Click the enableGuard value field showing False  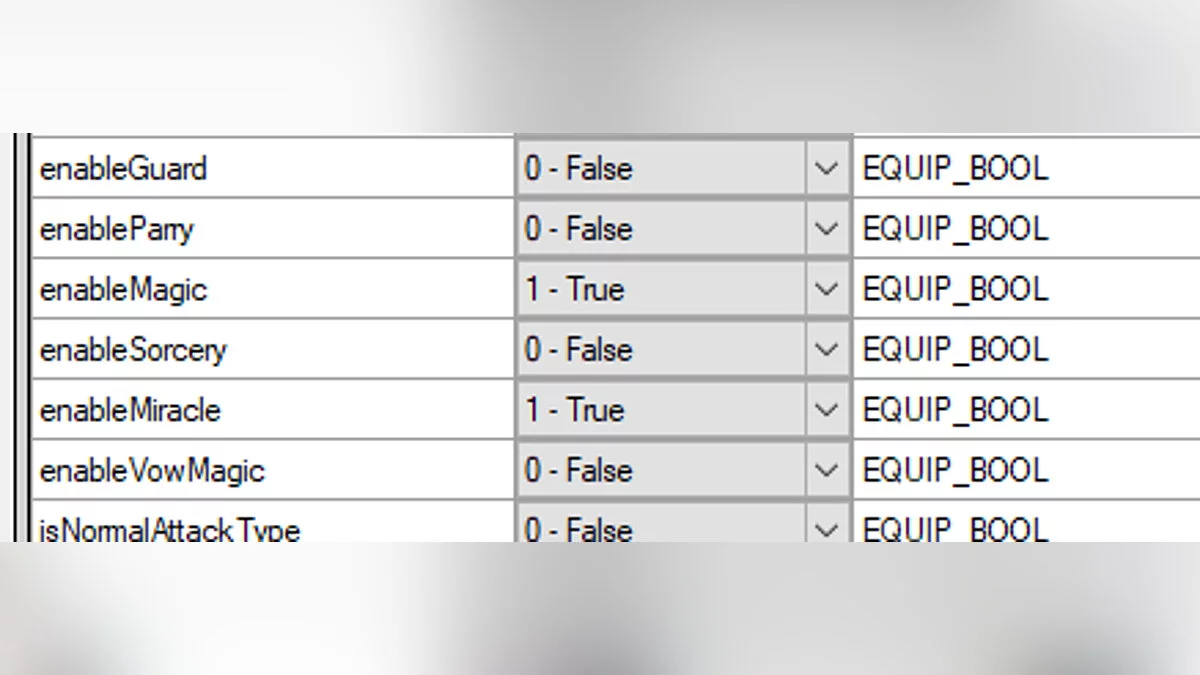(660, 169)
